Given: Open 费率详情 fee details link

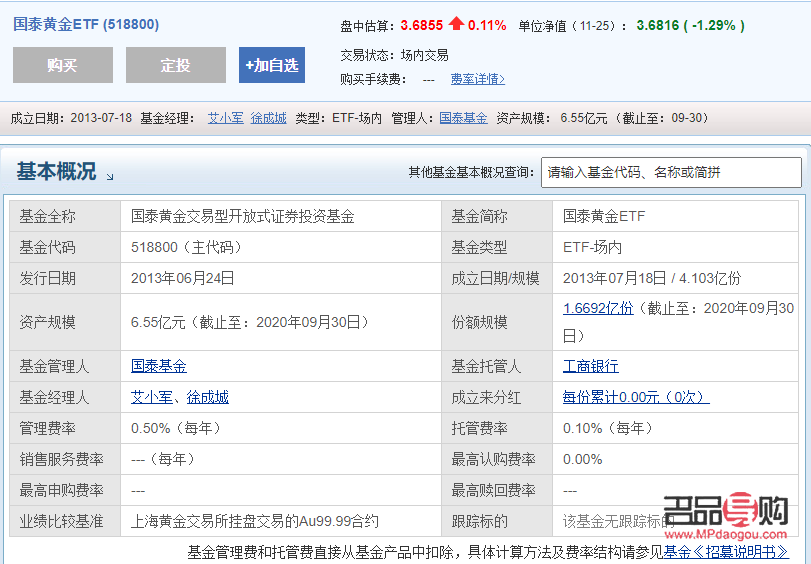Looking at the screenshot, I should pyautogui.click(x=477, y=79).
